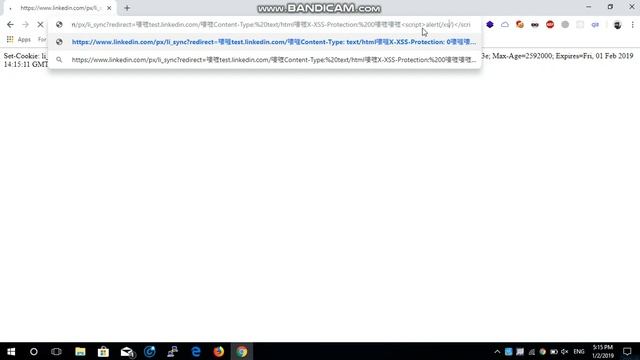Image resolution: width=640 pixels, height=360 pixels.
Task: Open the Chrome profile avatar
Action: tap(617, 25)
